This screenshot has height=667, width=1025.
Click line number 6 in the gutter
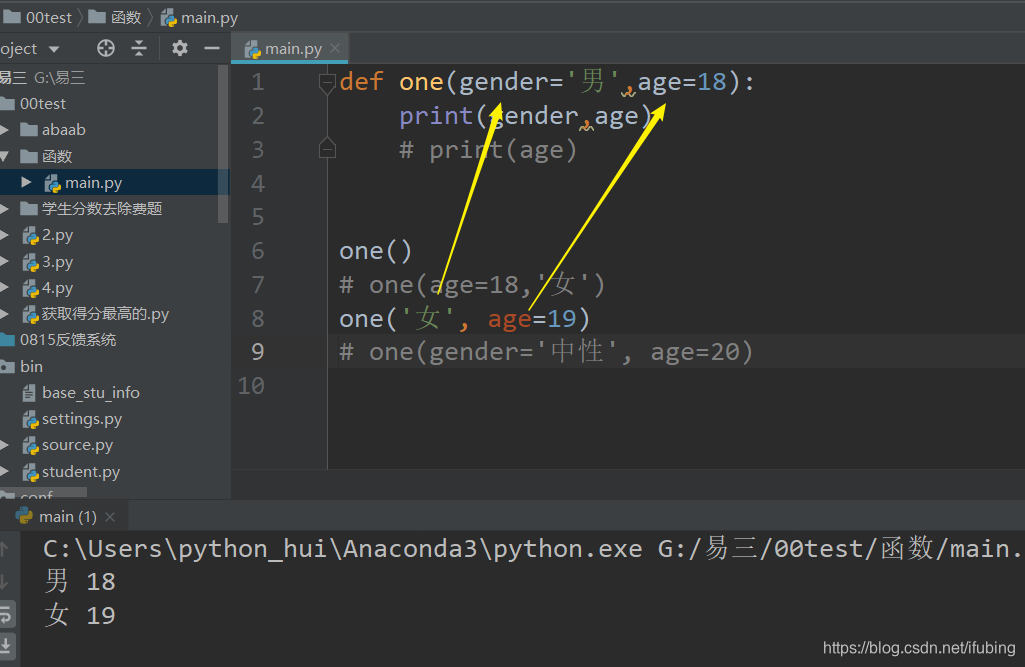tap(258, 251)
